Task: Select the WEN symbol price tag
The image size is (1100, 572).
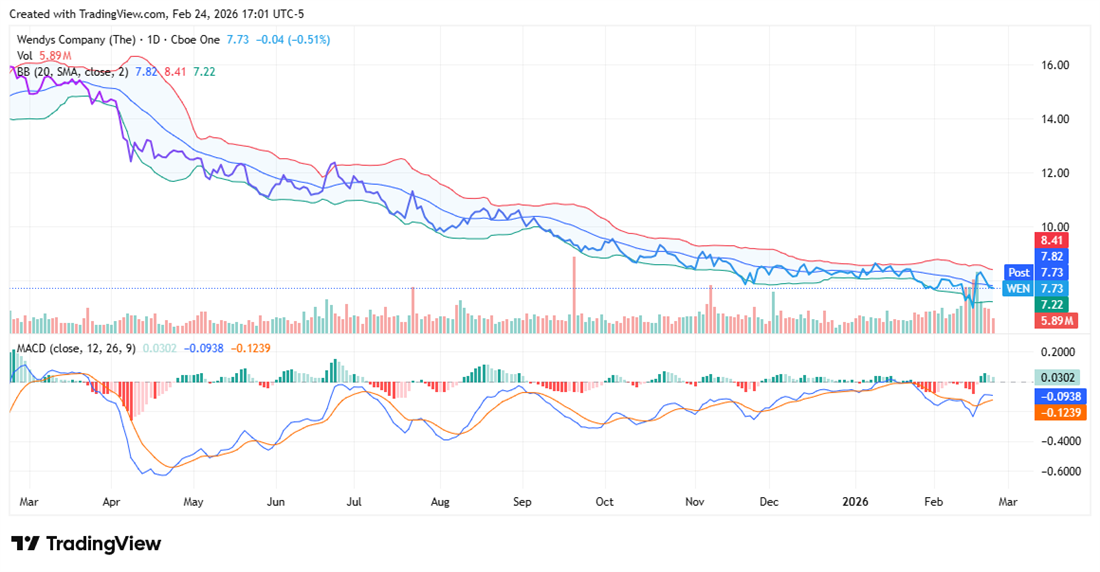Action: pos(1017,288)
